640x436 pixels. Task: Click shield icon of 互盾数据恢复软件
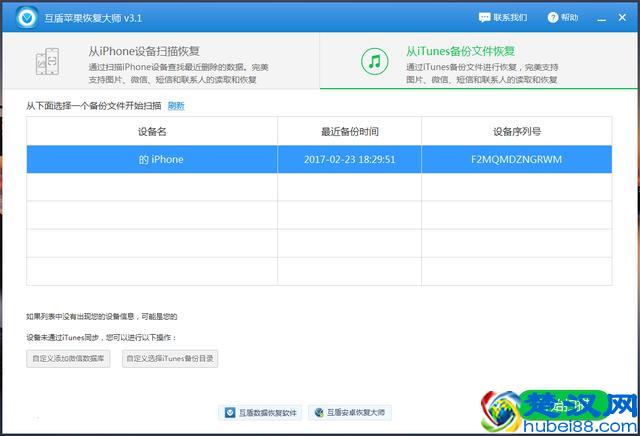point(230,413)
